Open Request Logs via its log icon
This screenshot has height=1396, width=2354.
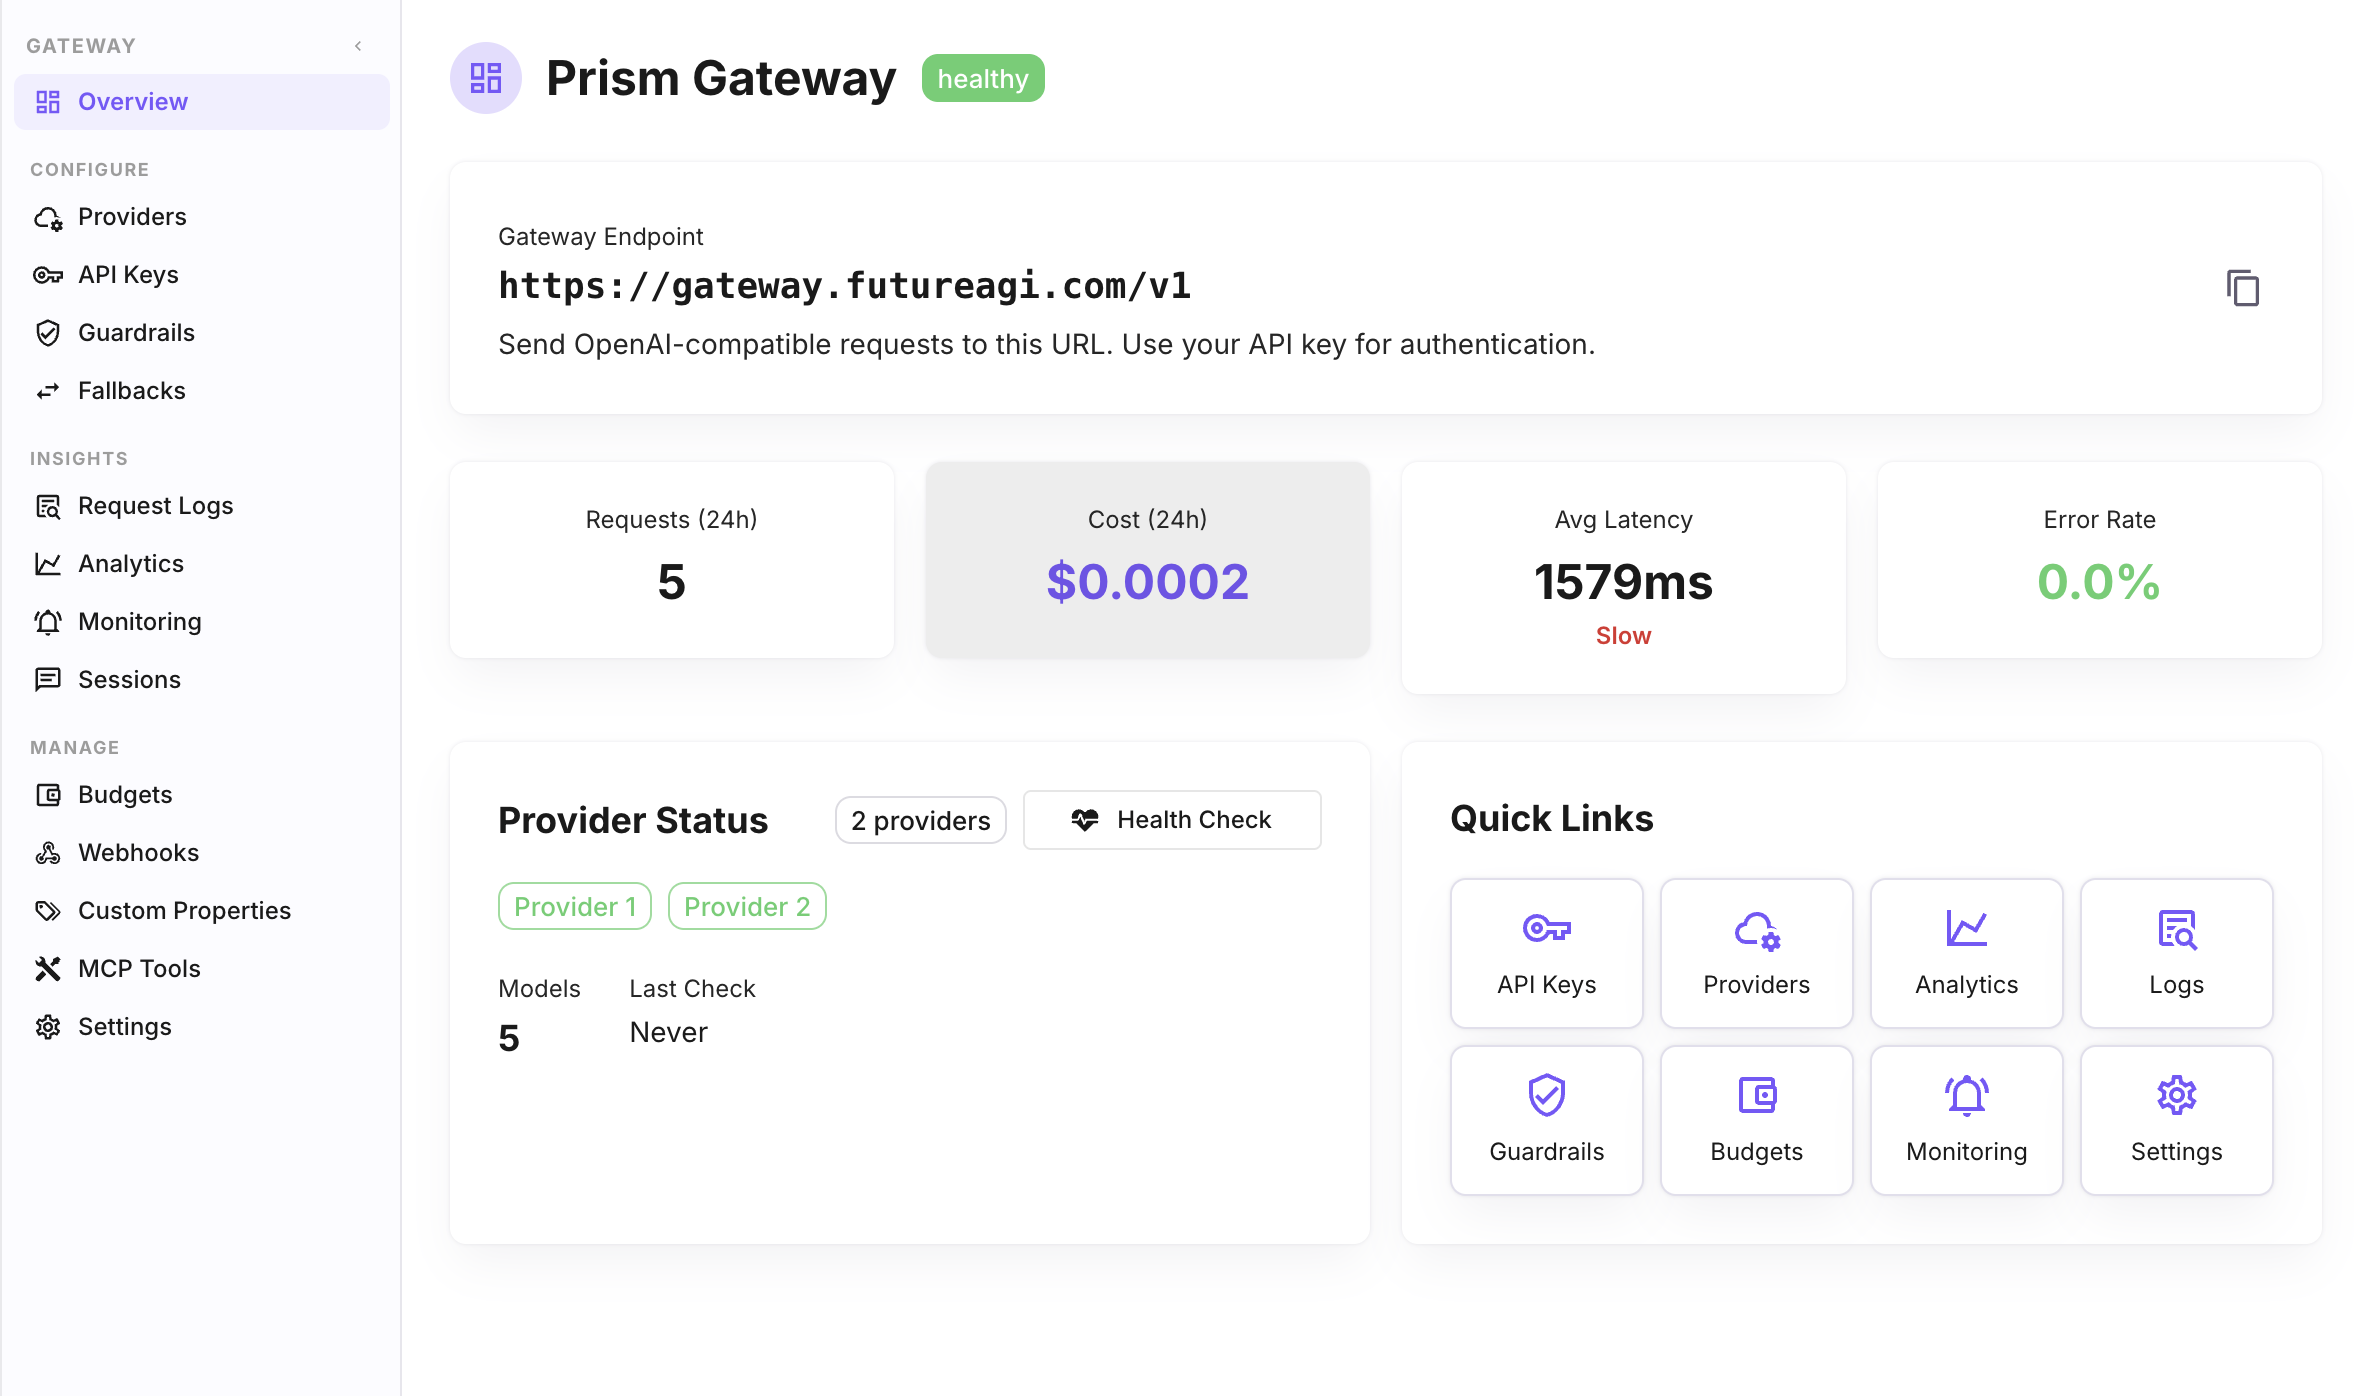(48, 506)
